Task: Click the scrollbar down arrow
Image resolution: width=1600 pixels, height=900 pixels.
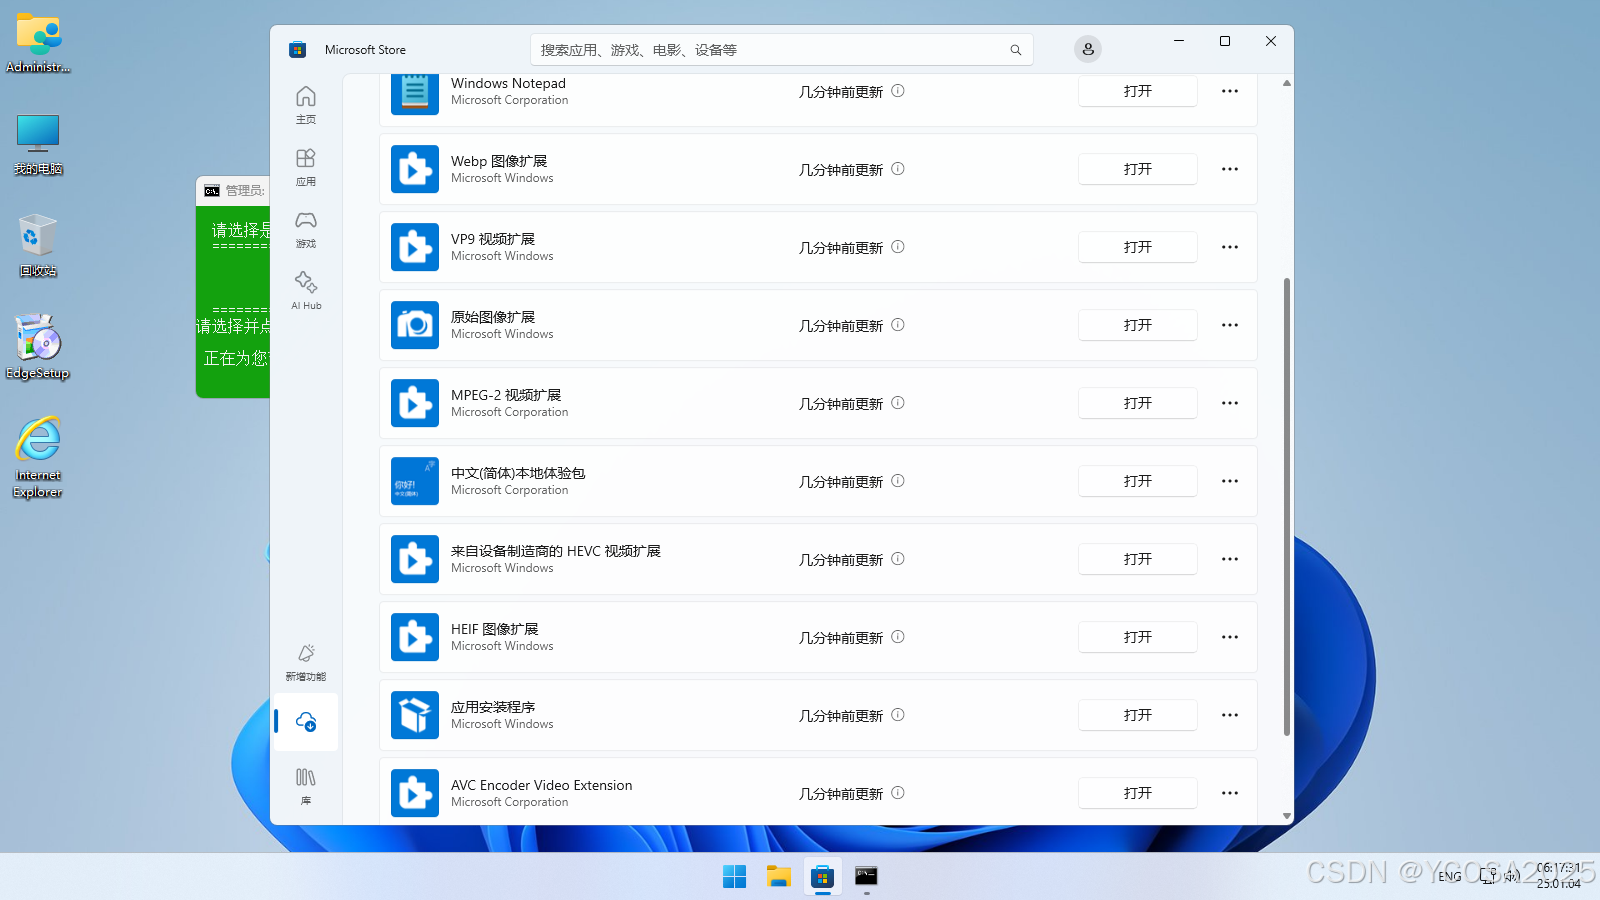Action: tap(1287, 816)
